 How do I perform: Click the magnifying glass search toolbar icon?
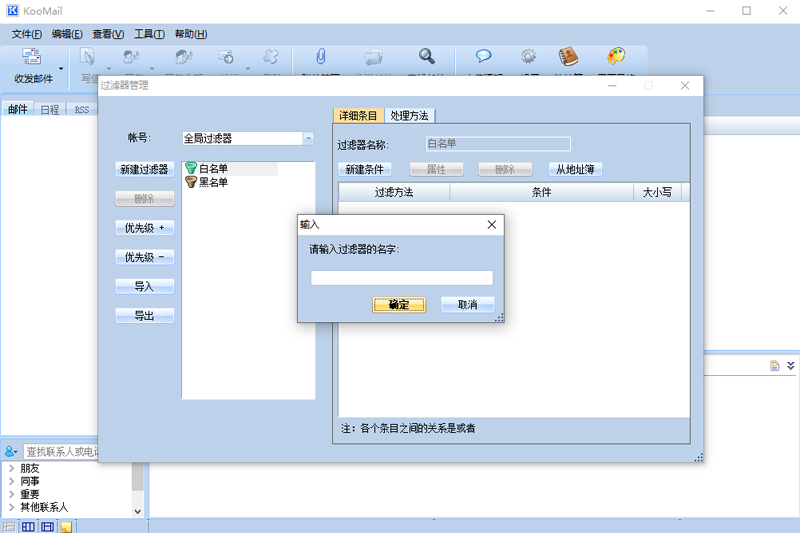click(427, 57)
